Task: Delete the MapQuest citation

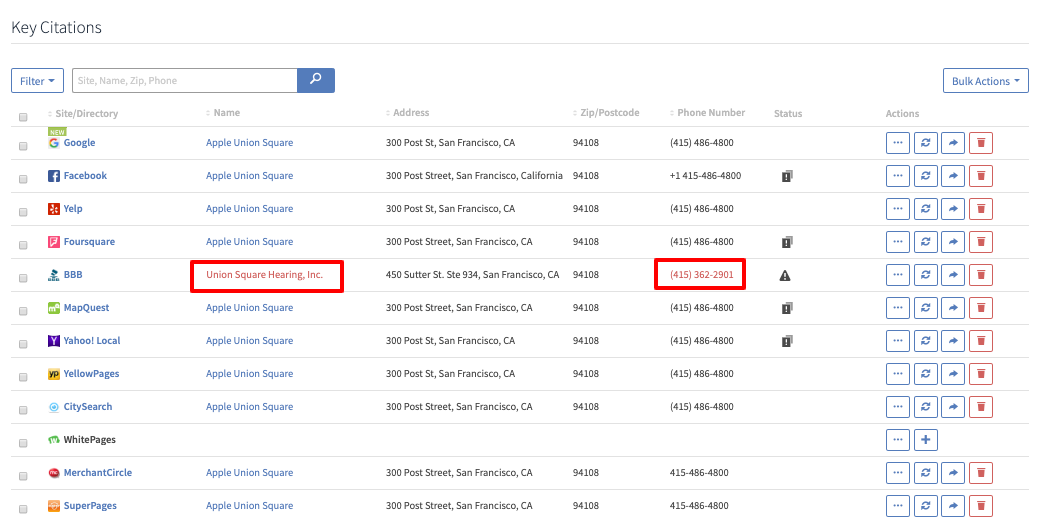Action: pos(981,307)
